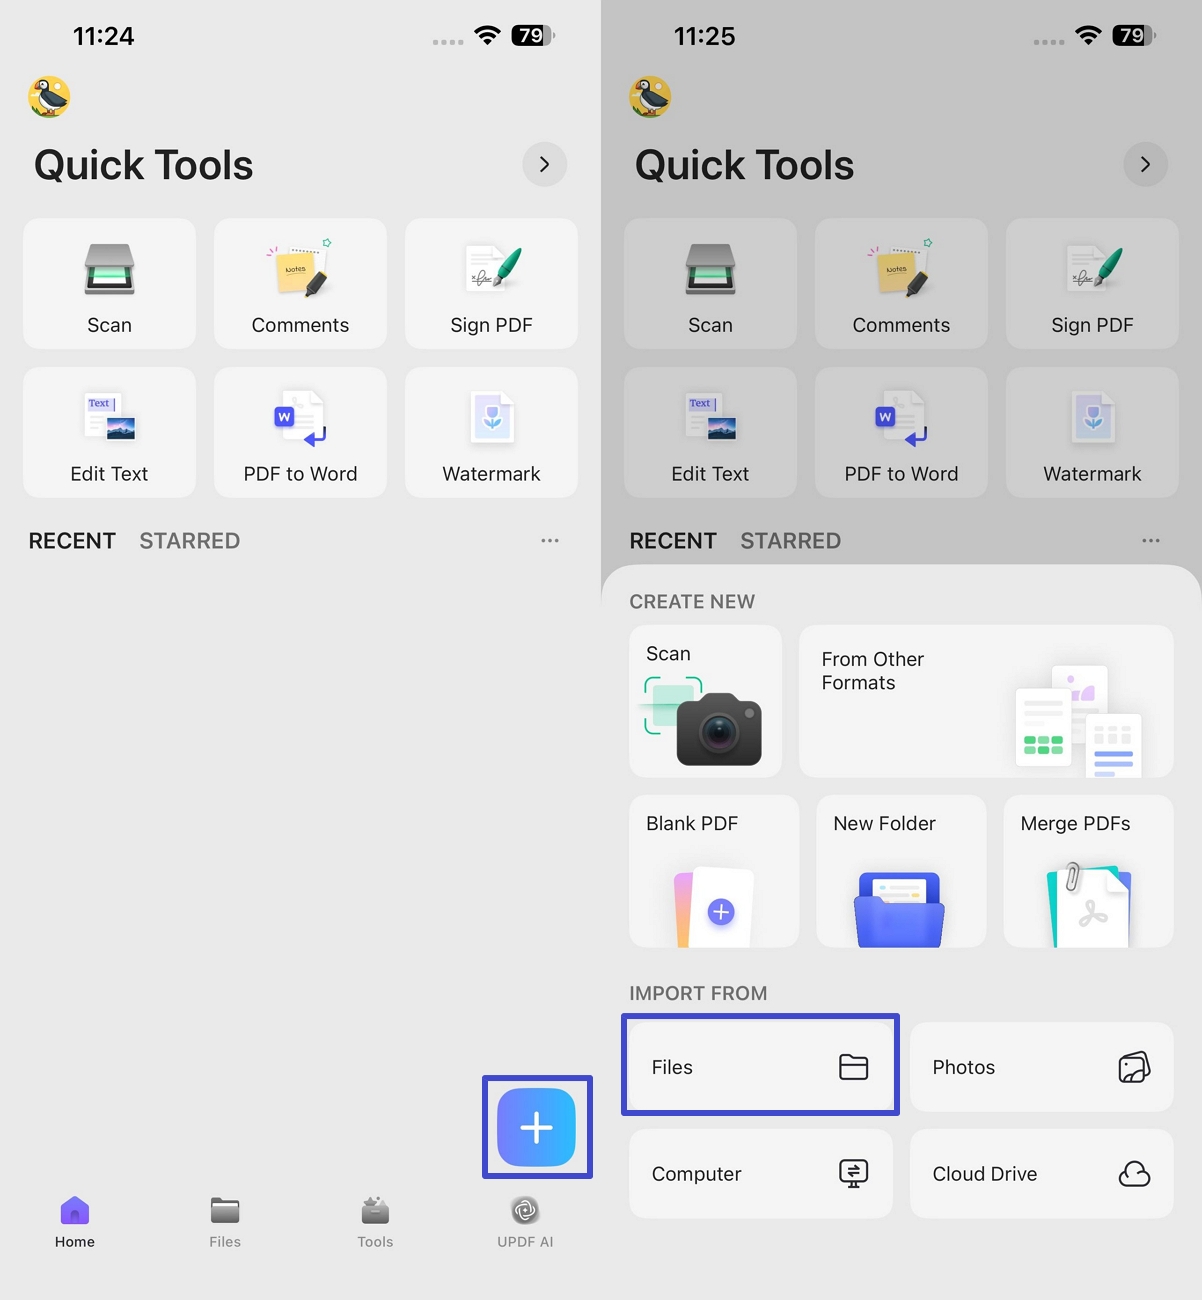Image resolution: width=1202 pixels, height=1300 pixels.
Task: Import from Computer
Action: [x=760, y=1174]
